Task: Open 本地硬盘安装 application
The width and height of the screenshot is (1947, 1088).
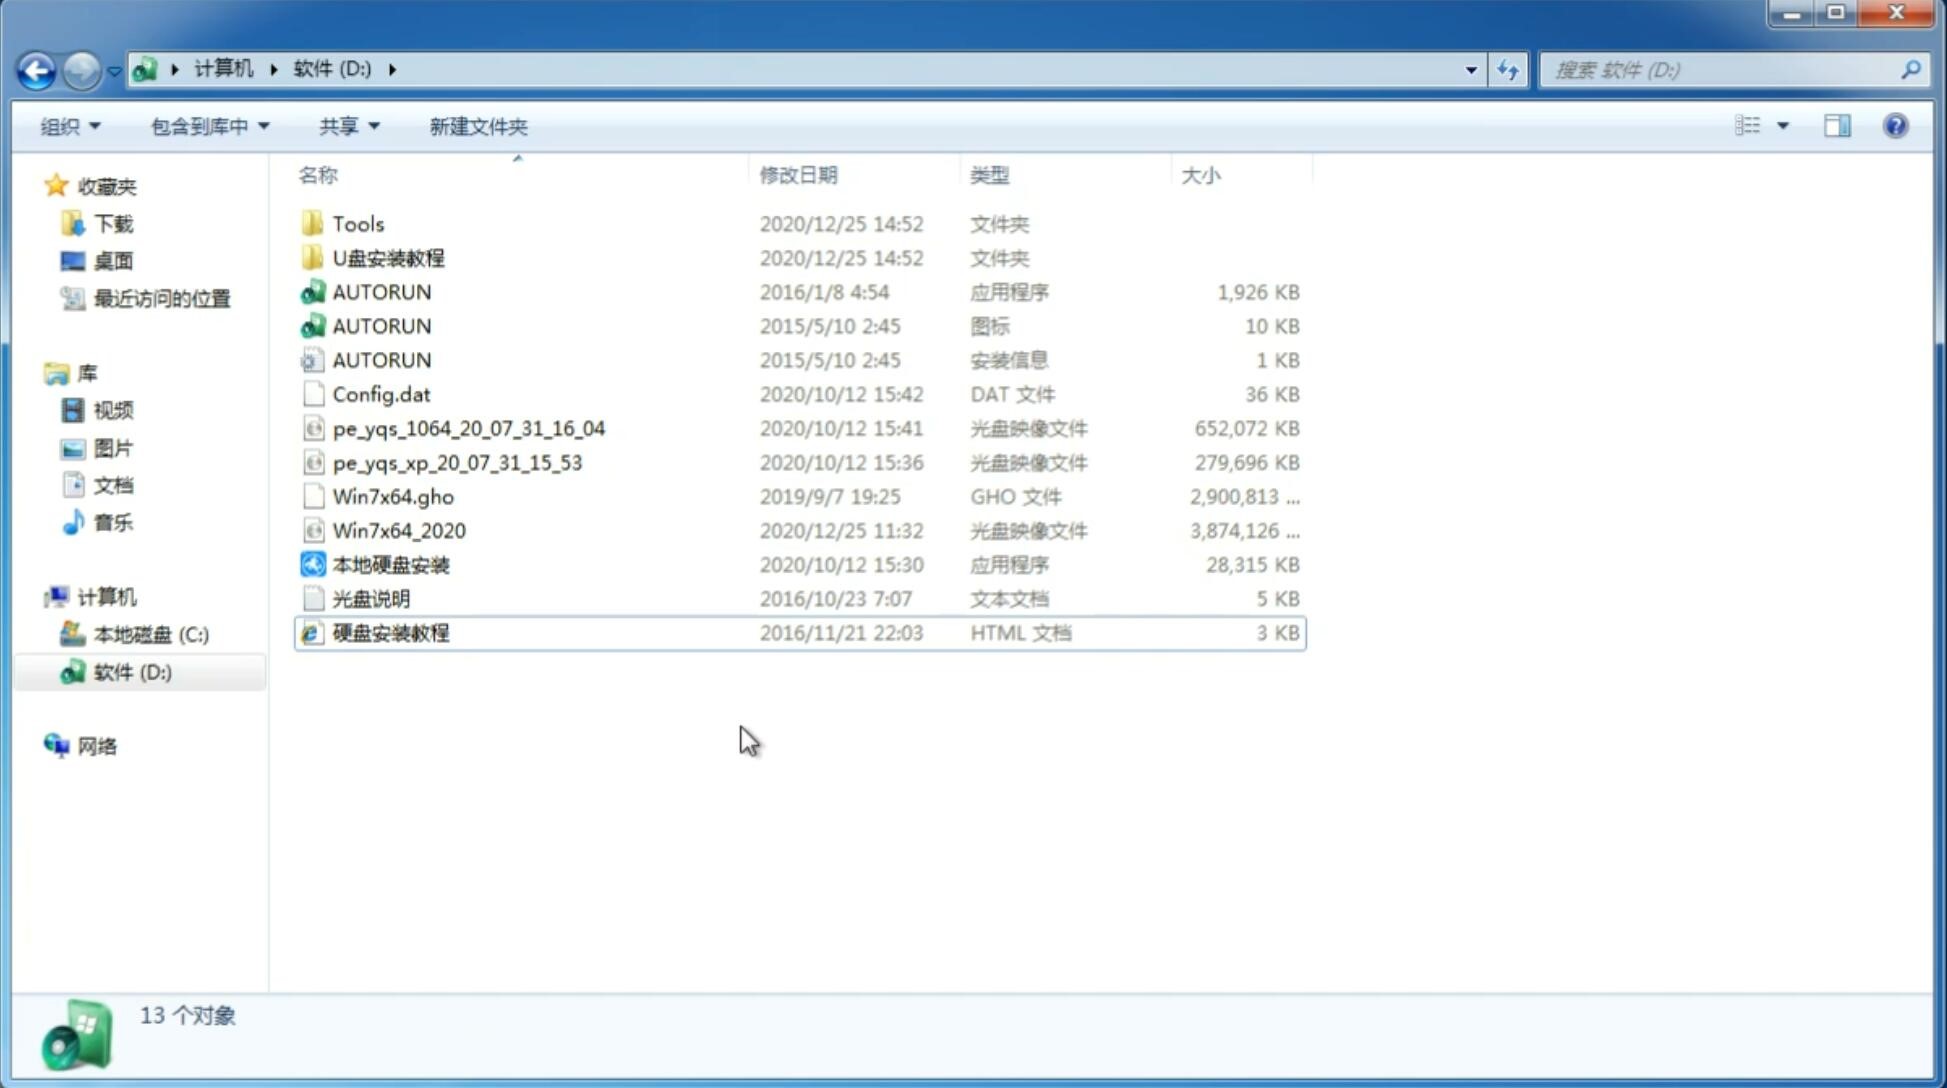Action: [x=389, y=563]
